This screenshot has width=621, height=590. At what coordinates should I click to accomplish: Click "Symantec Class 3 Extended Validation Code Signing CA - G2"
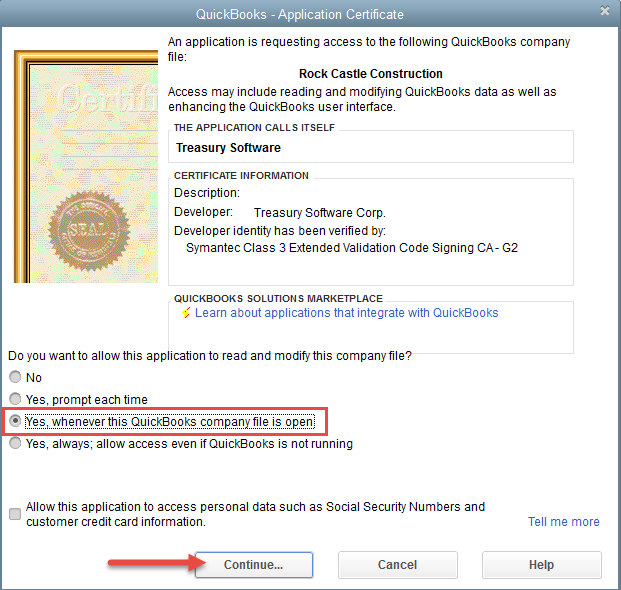(352, 248)
